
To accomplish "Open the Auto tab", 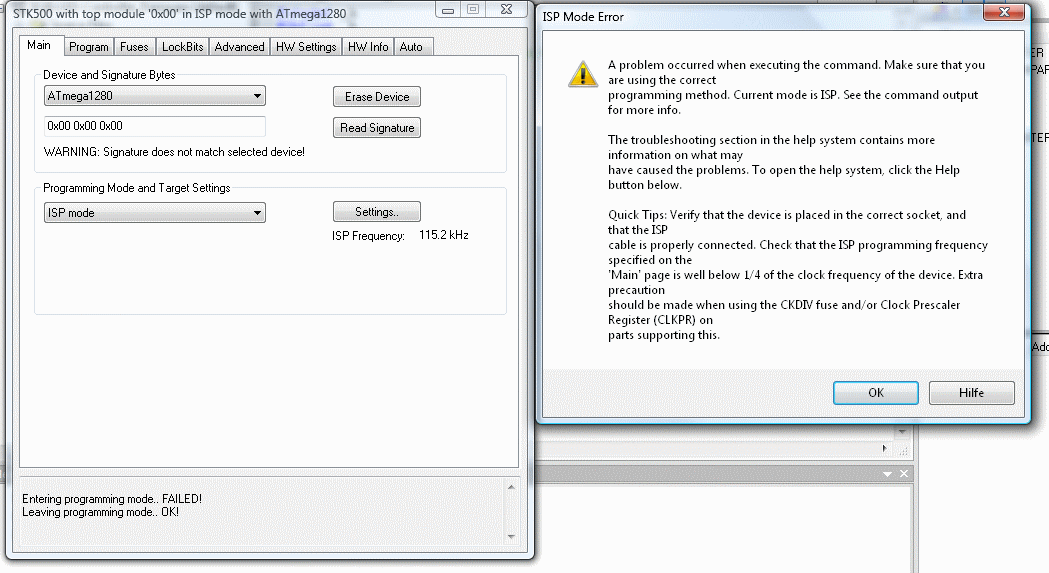I will pyautogui.click(x=411, y=47).
